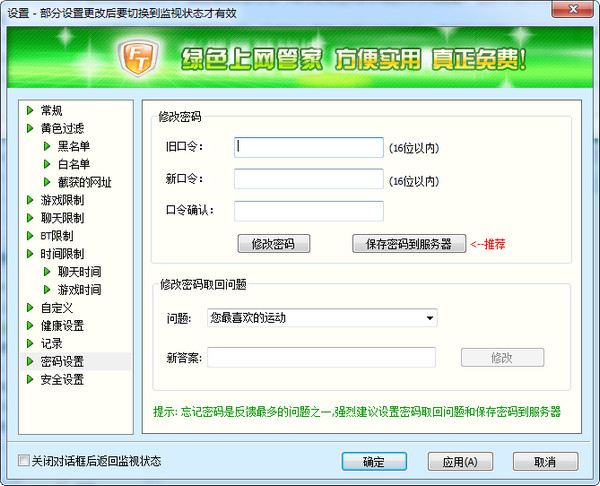Open the 问题 security question dropdown
600x486 pixels.
322,318
